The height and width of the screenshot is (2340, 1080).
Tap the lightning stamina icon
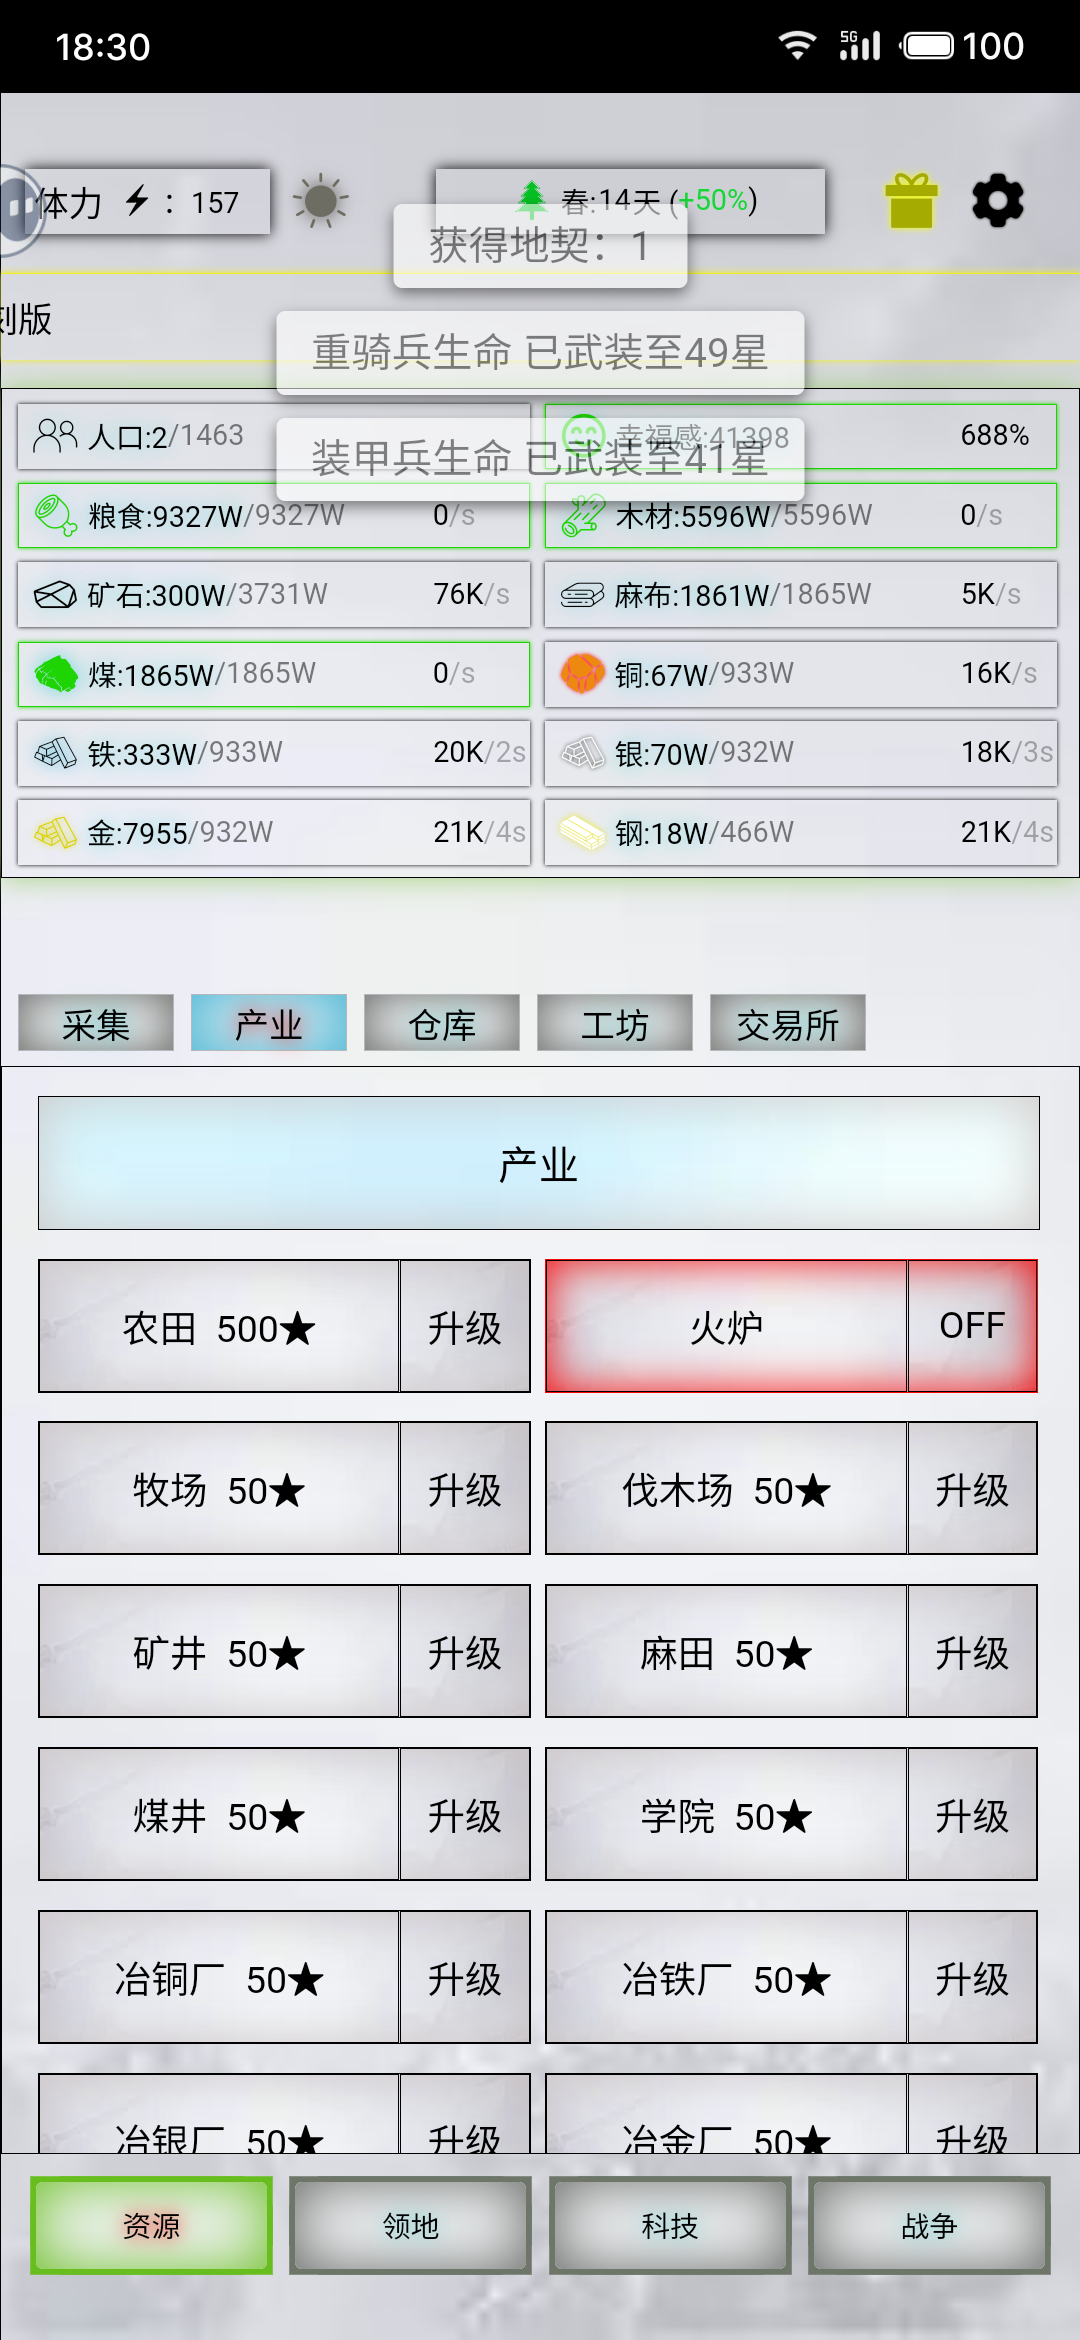[137, 201]
